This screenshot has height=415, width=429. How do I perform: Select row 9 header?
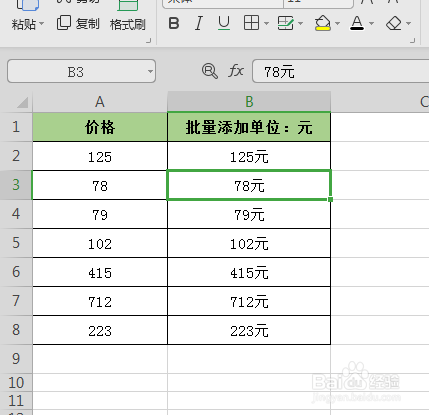pos(16,359)
